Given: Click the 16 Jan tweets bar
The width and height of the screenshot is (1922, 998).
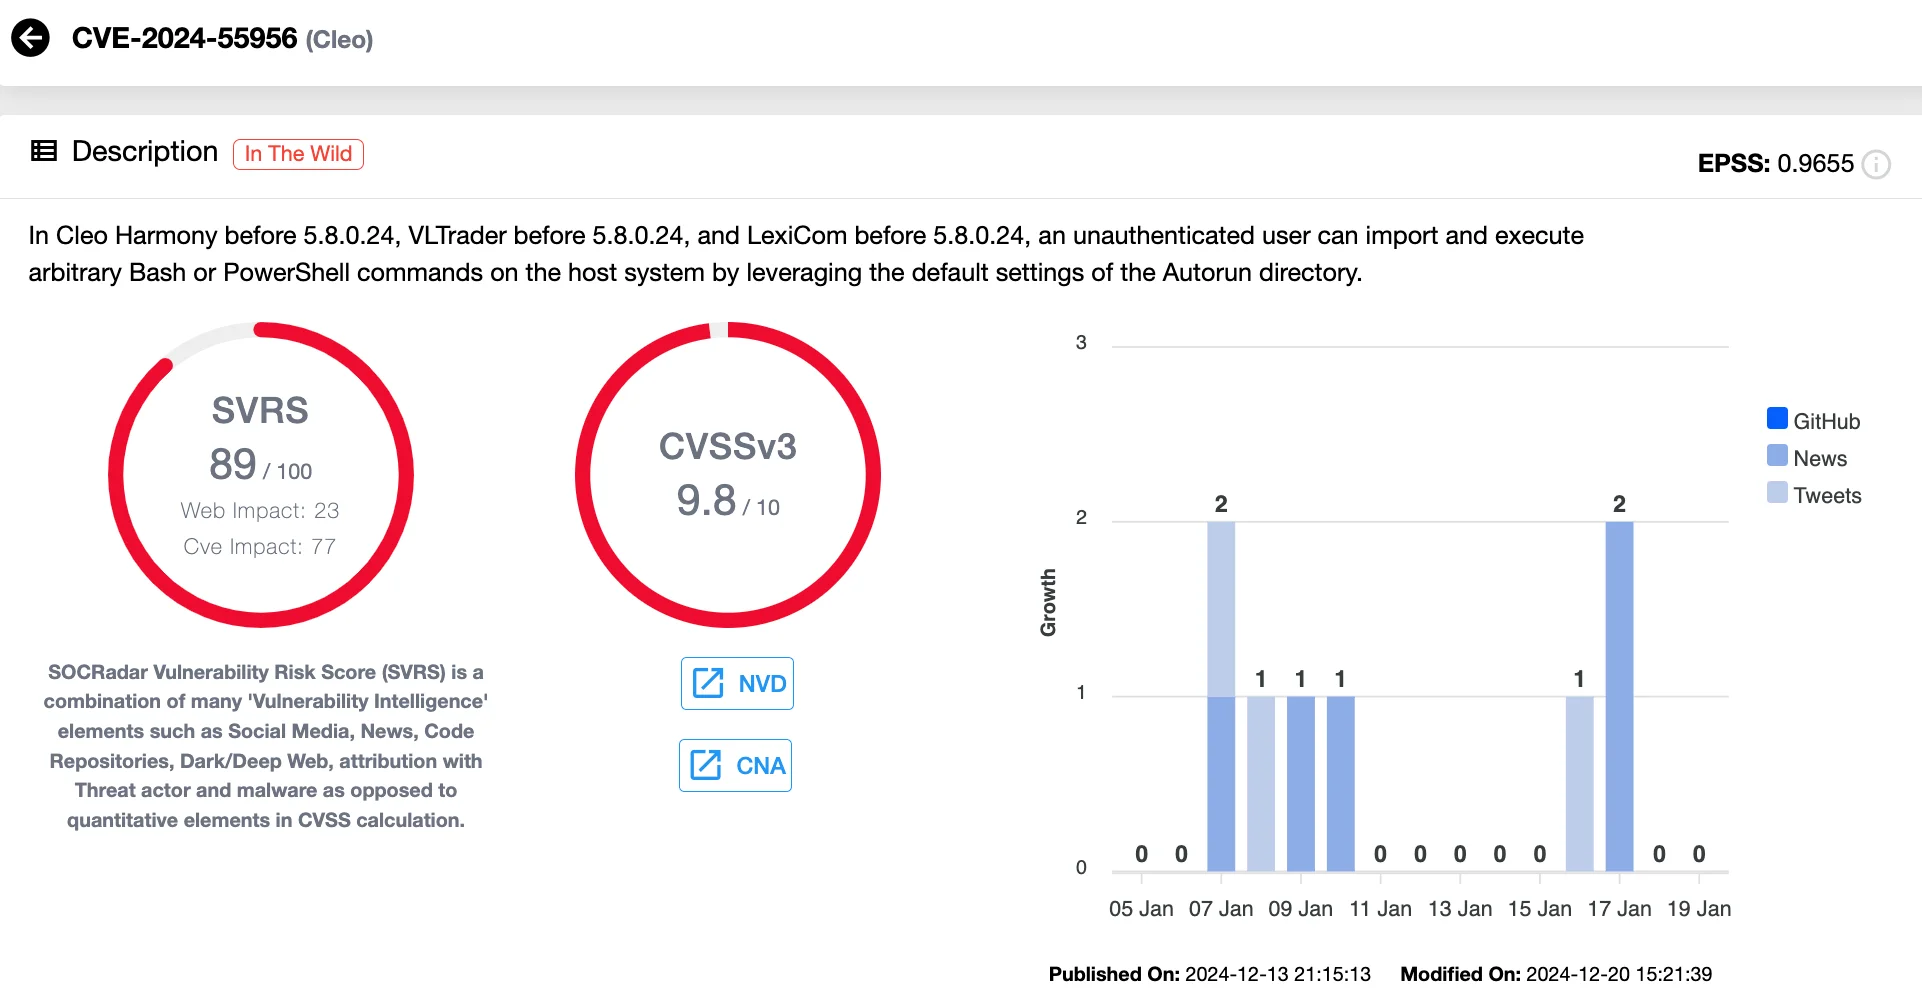Looking at the screenshot, I should click(1579, 783).
